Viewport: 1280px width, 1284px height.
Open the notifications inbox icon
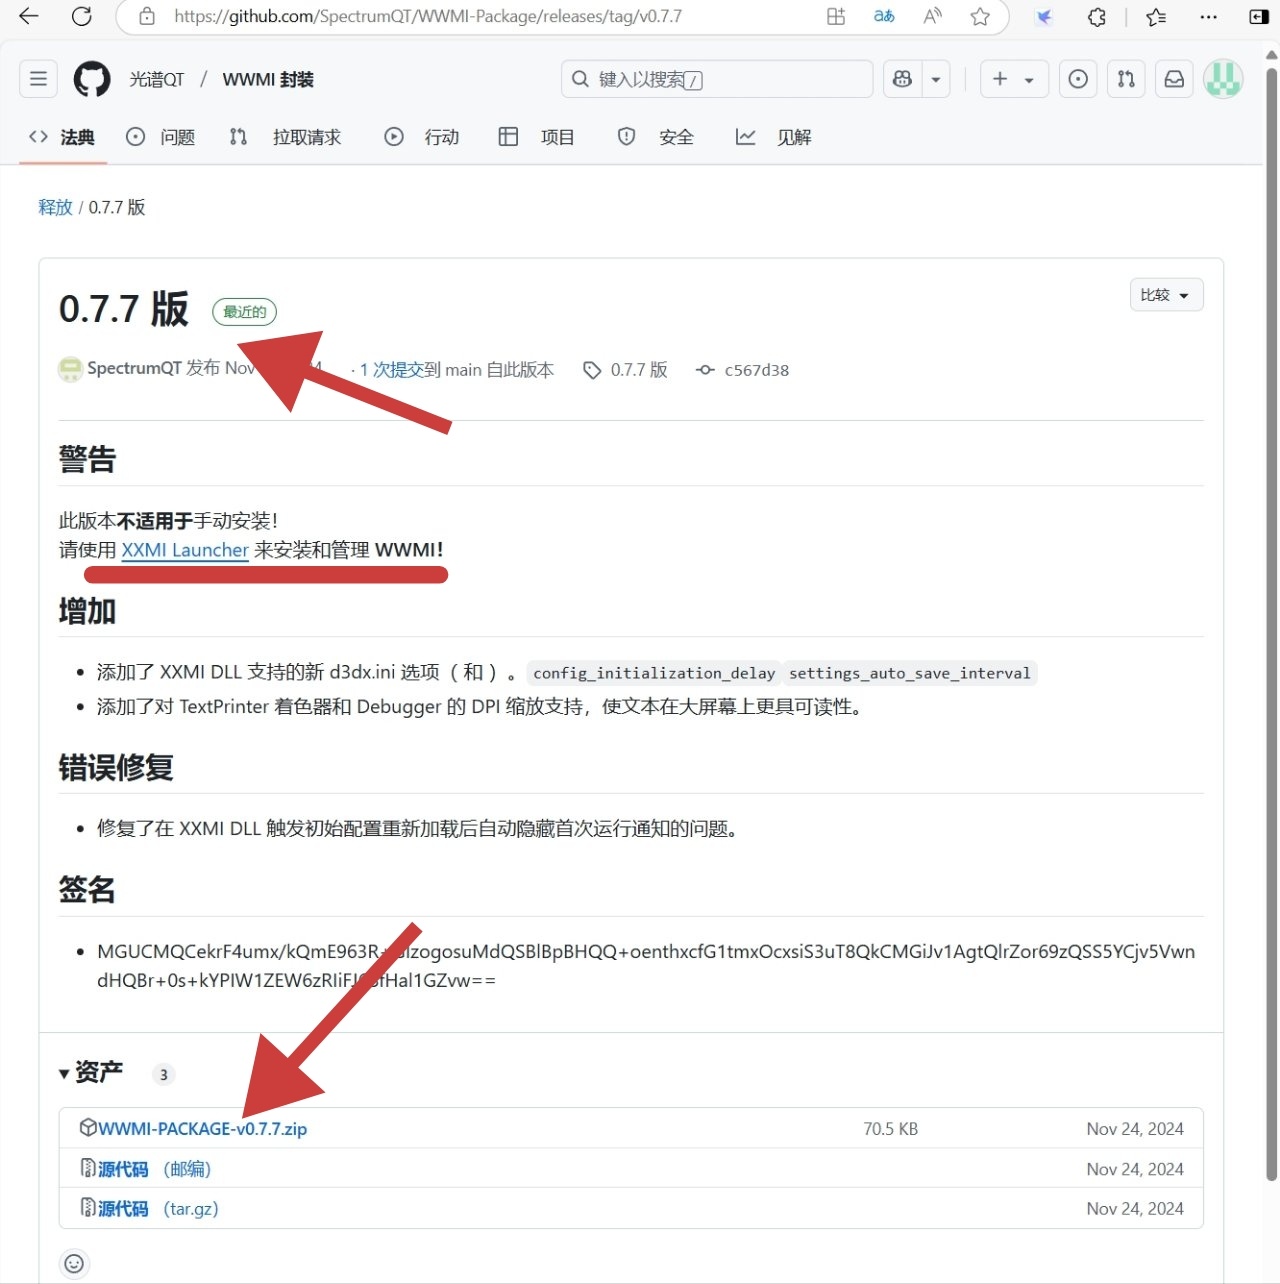[1174, 79]
